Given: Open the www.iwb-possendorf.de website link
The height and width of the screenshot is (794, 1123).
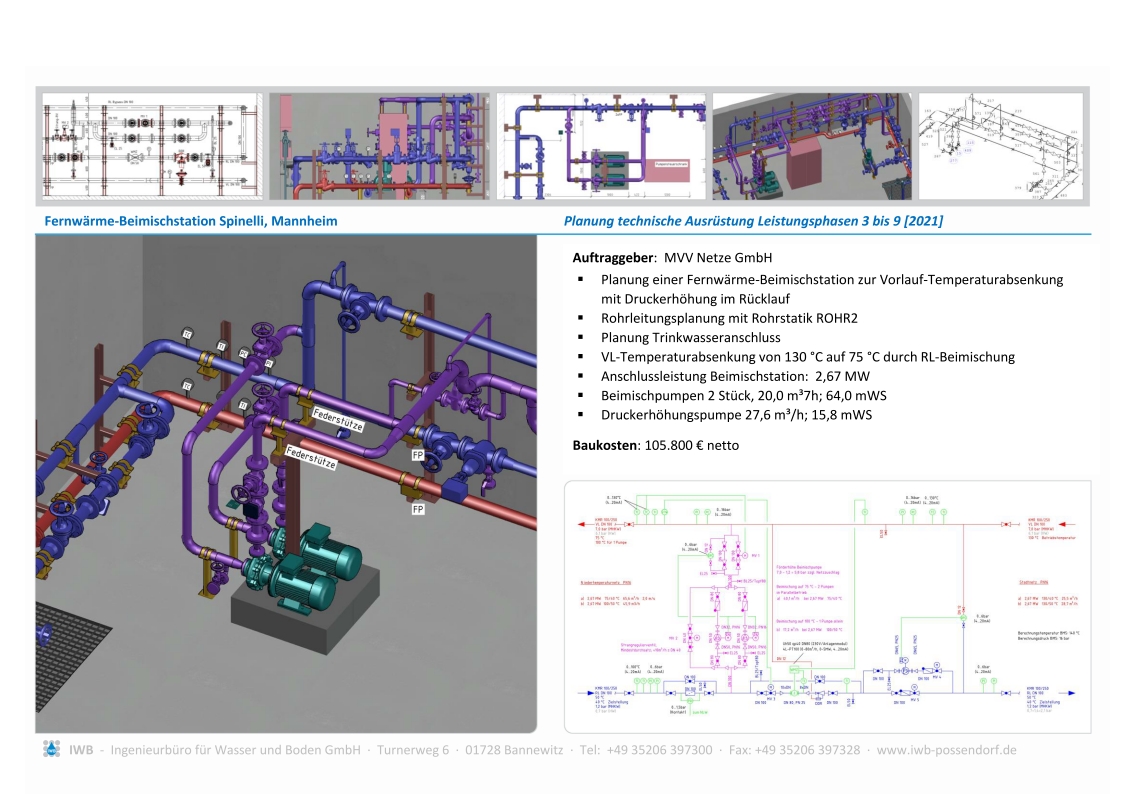Looking at the screenshot, I should pyautogui.click(x=946, y=750).
